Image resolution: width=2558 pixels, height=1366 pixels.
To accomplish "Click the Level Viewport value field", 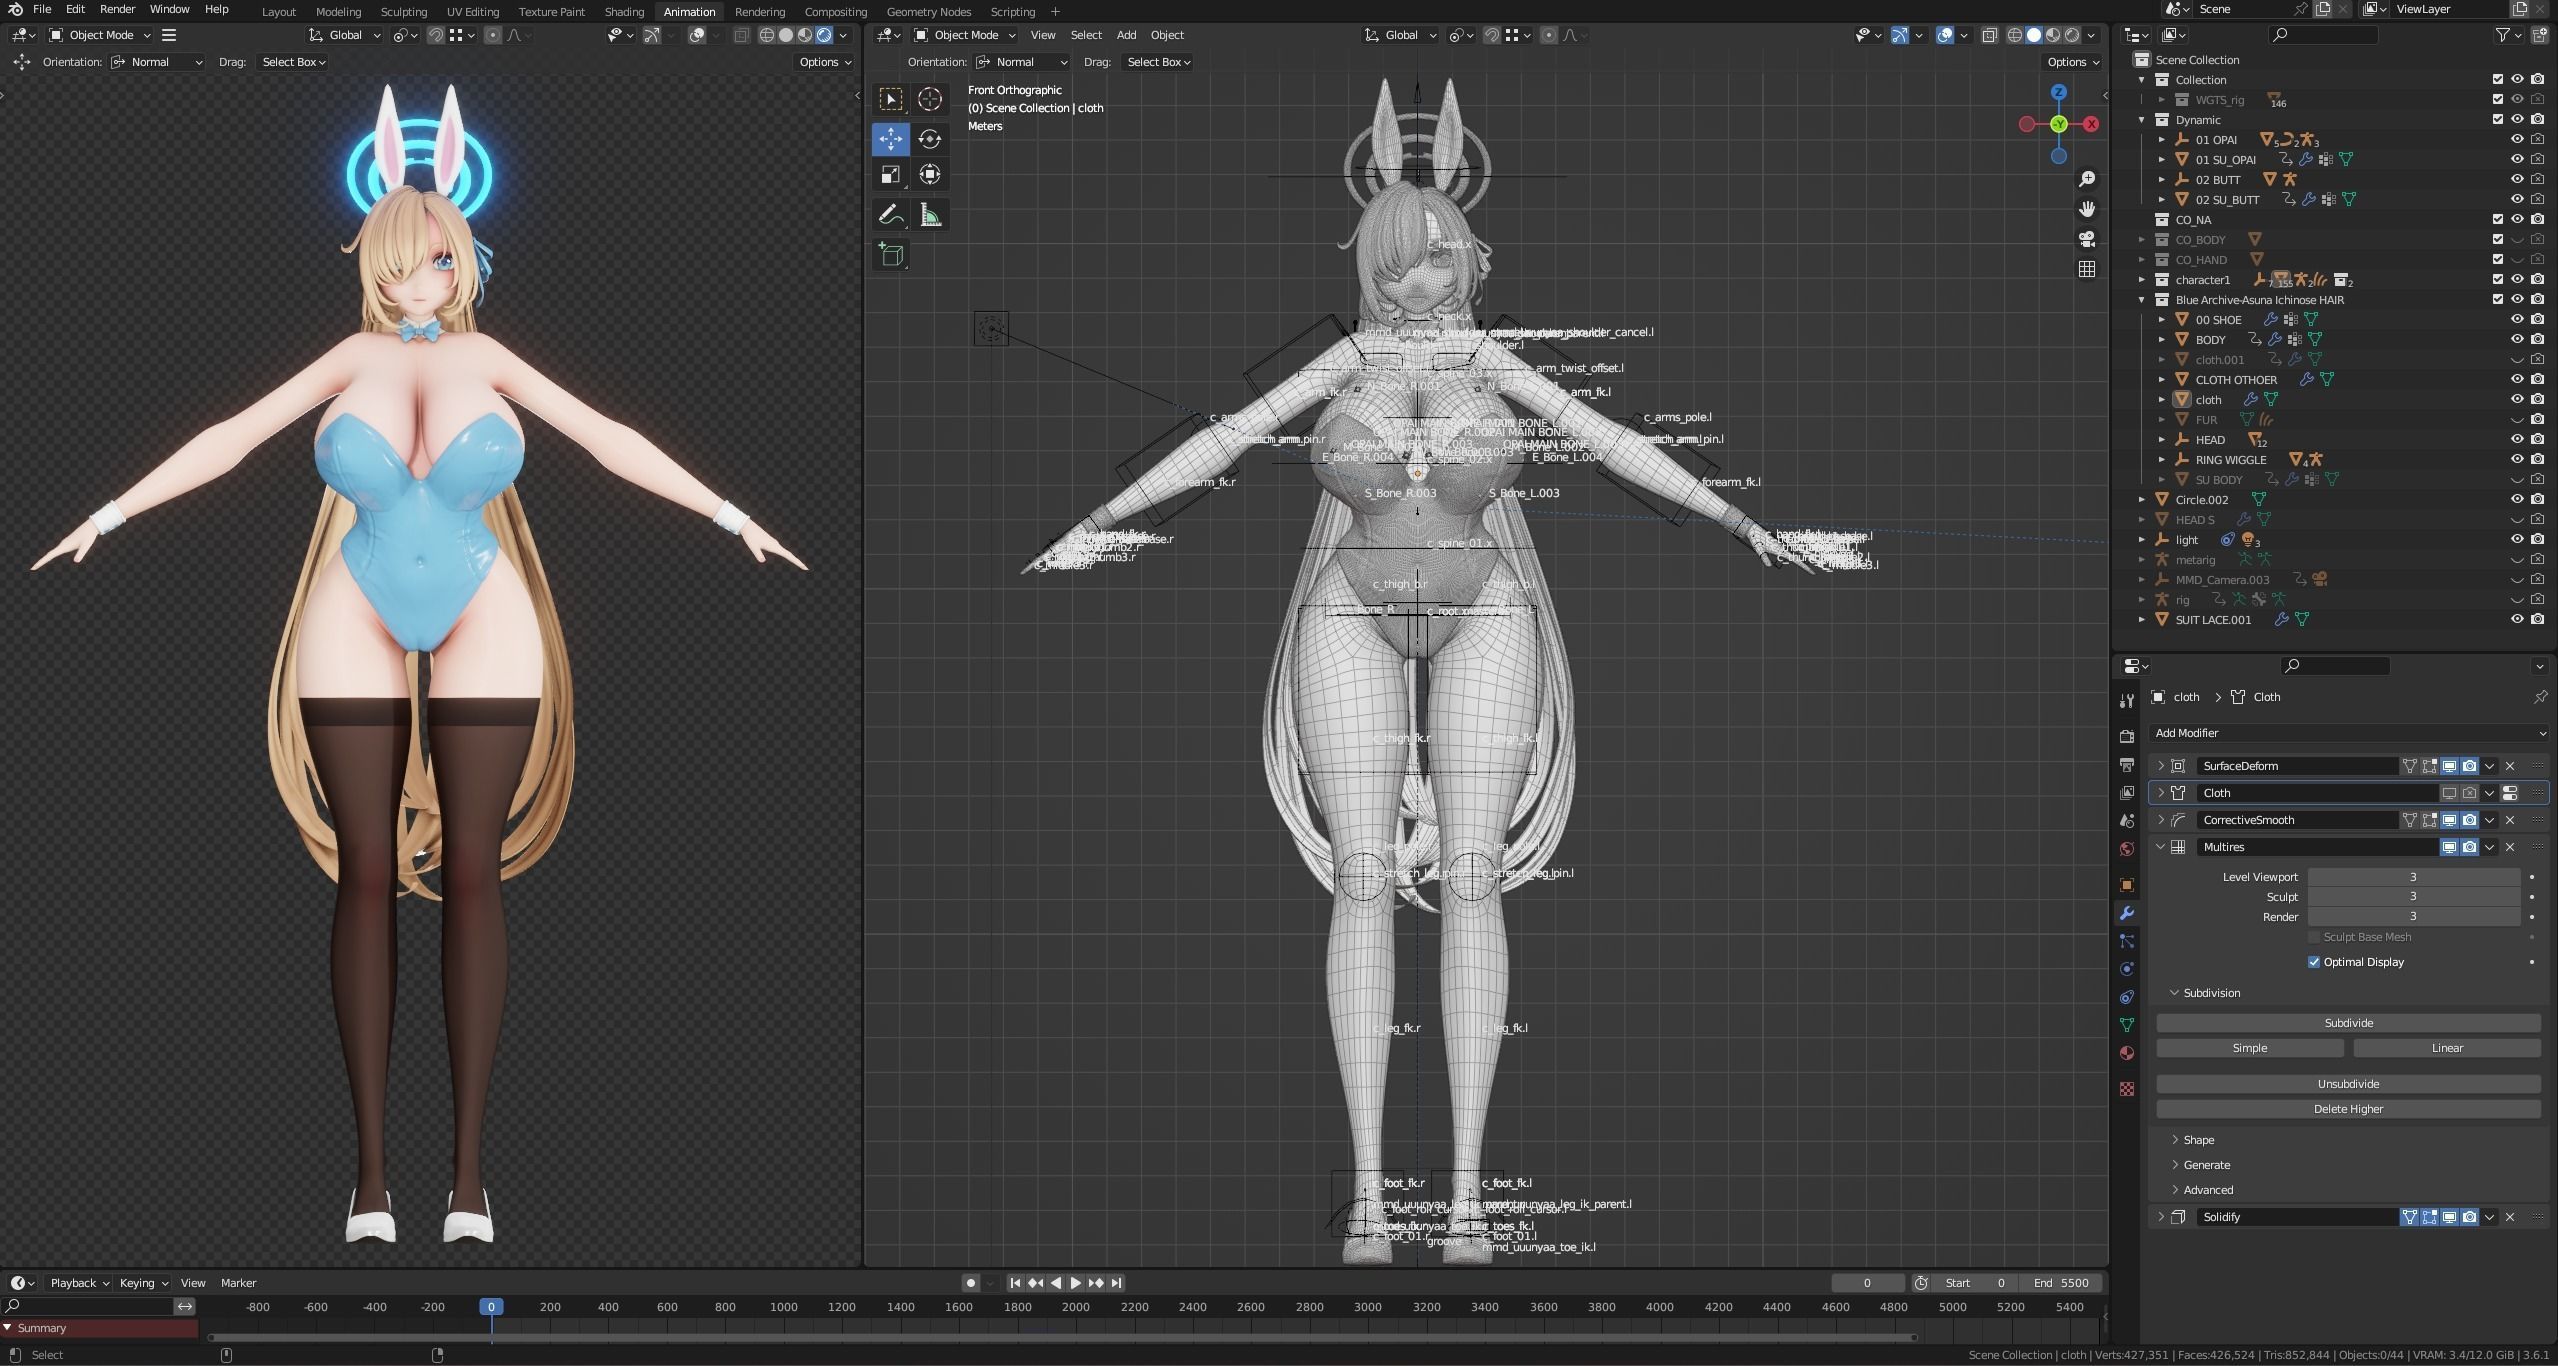I will point(2413,877).
